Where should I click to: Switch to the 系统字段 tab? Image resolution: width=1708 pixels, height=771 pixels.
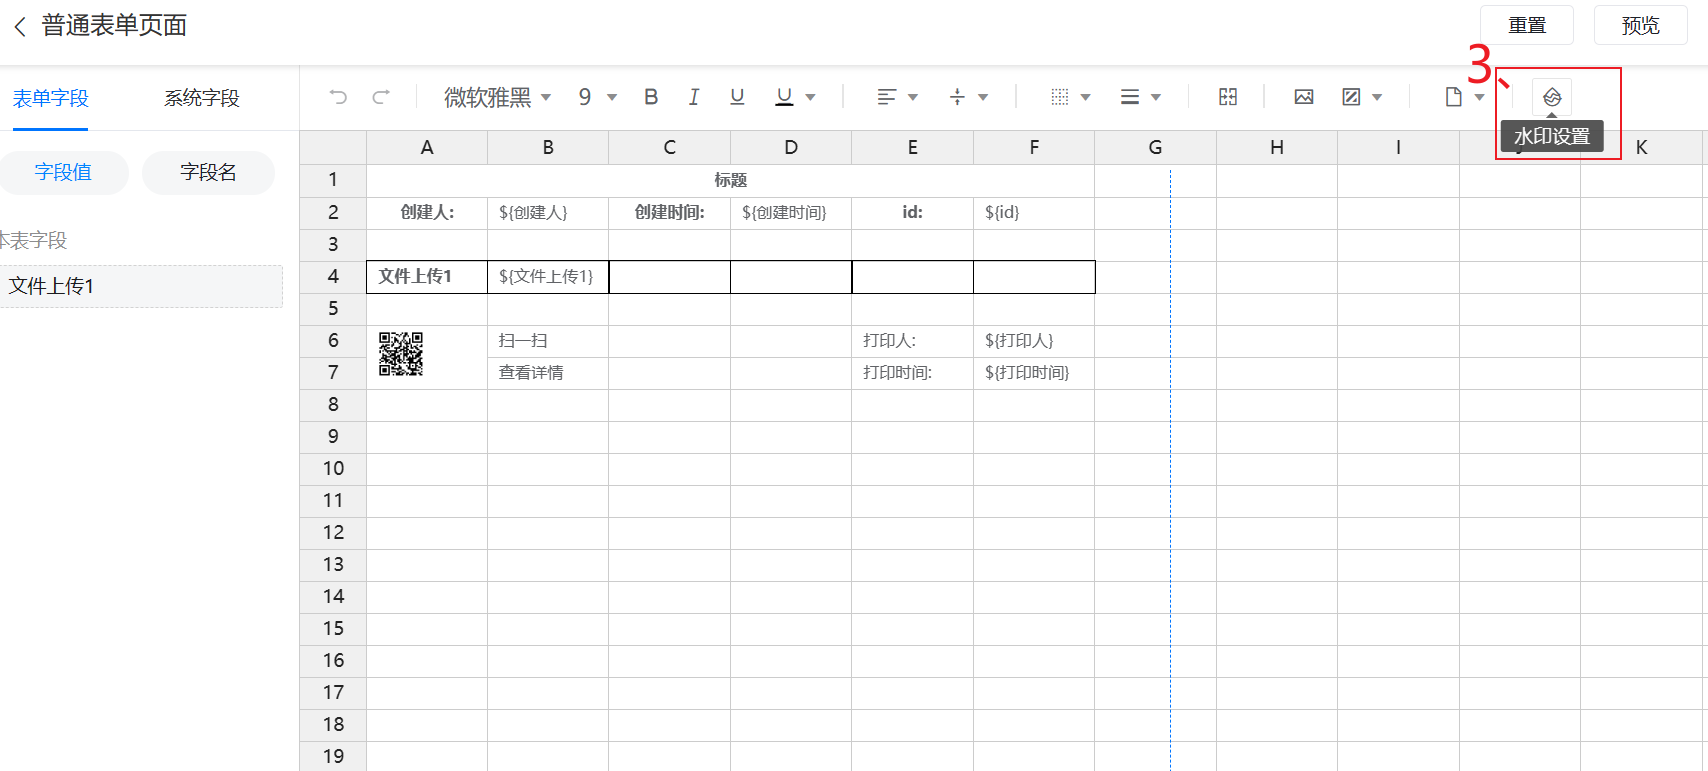tap(202, 98)
